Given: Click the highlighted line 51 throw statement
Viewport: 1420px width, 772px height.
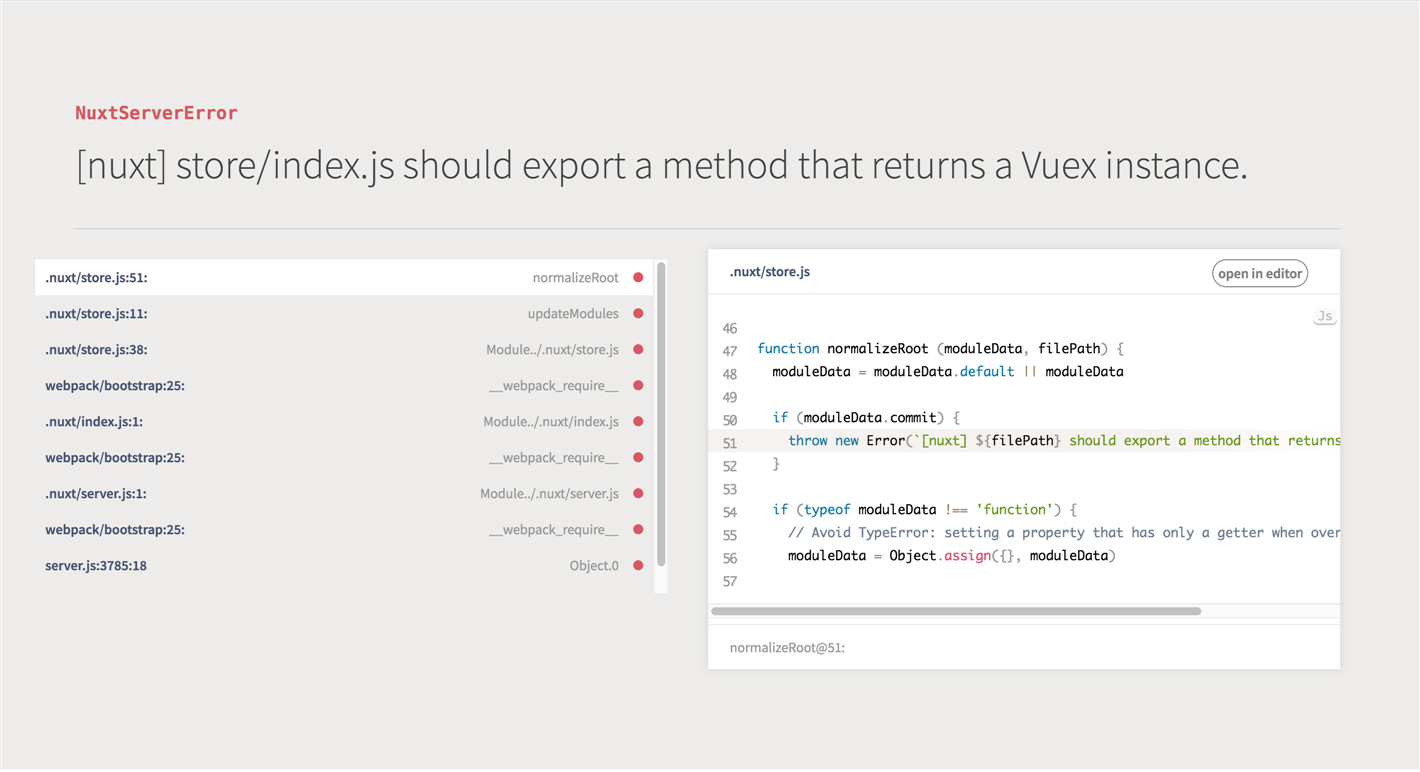Looking at the screenshot, I should tap(1024, 441).
